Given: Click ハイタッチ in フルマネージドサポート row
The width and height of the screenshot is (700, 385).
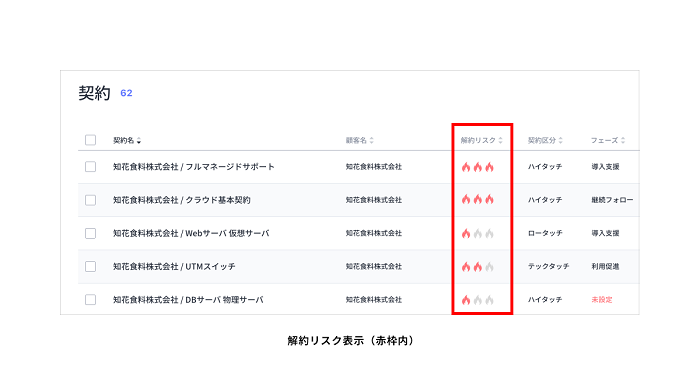Looking at the screenshot, I should pos(545,167).
